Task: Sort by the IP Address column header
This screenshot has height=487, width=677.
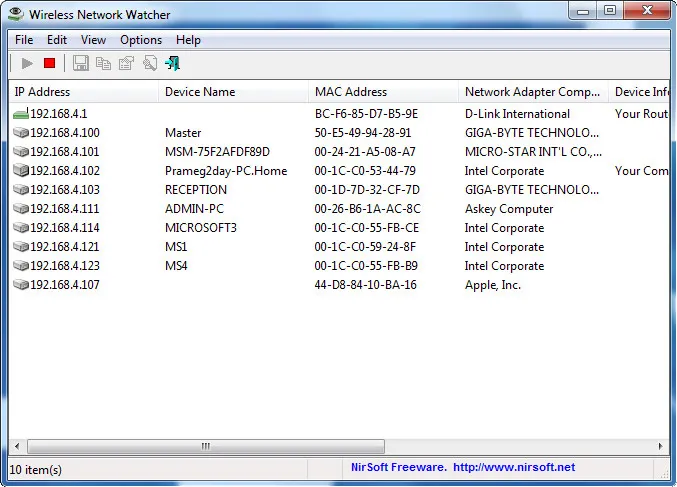Action: [x=84, y=92]
